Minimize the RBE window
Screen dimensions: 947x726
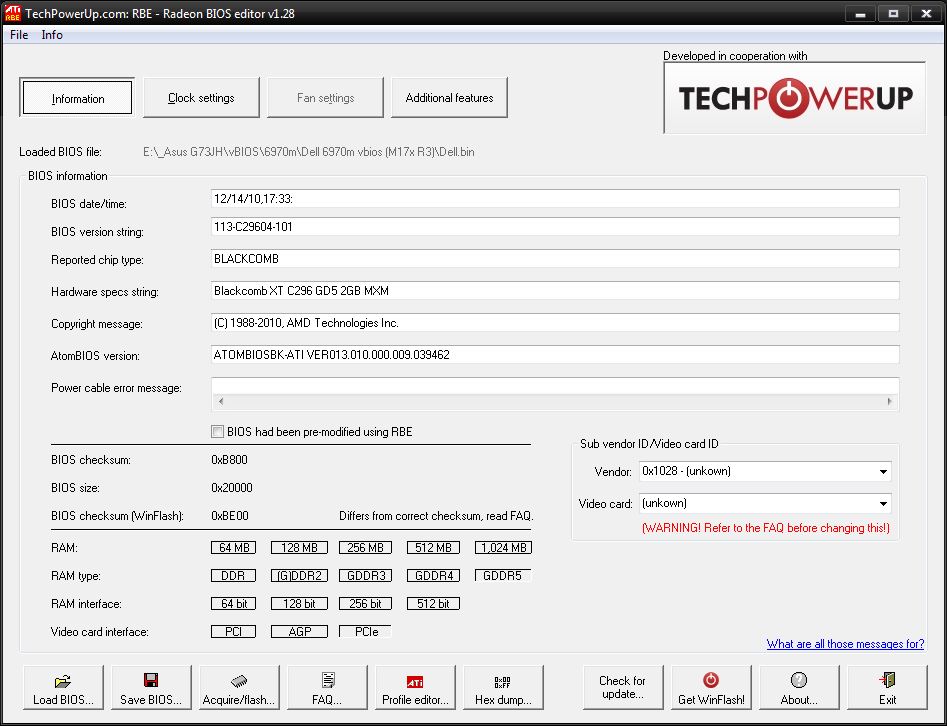861,13
